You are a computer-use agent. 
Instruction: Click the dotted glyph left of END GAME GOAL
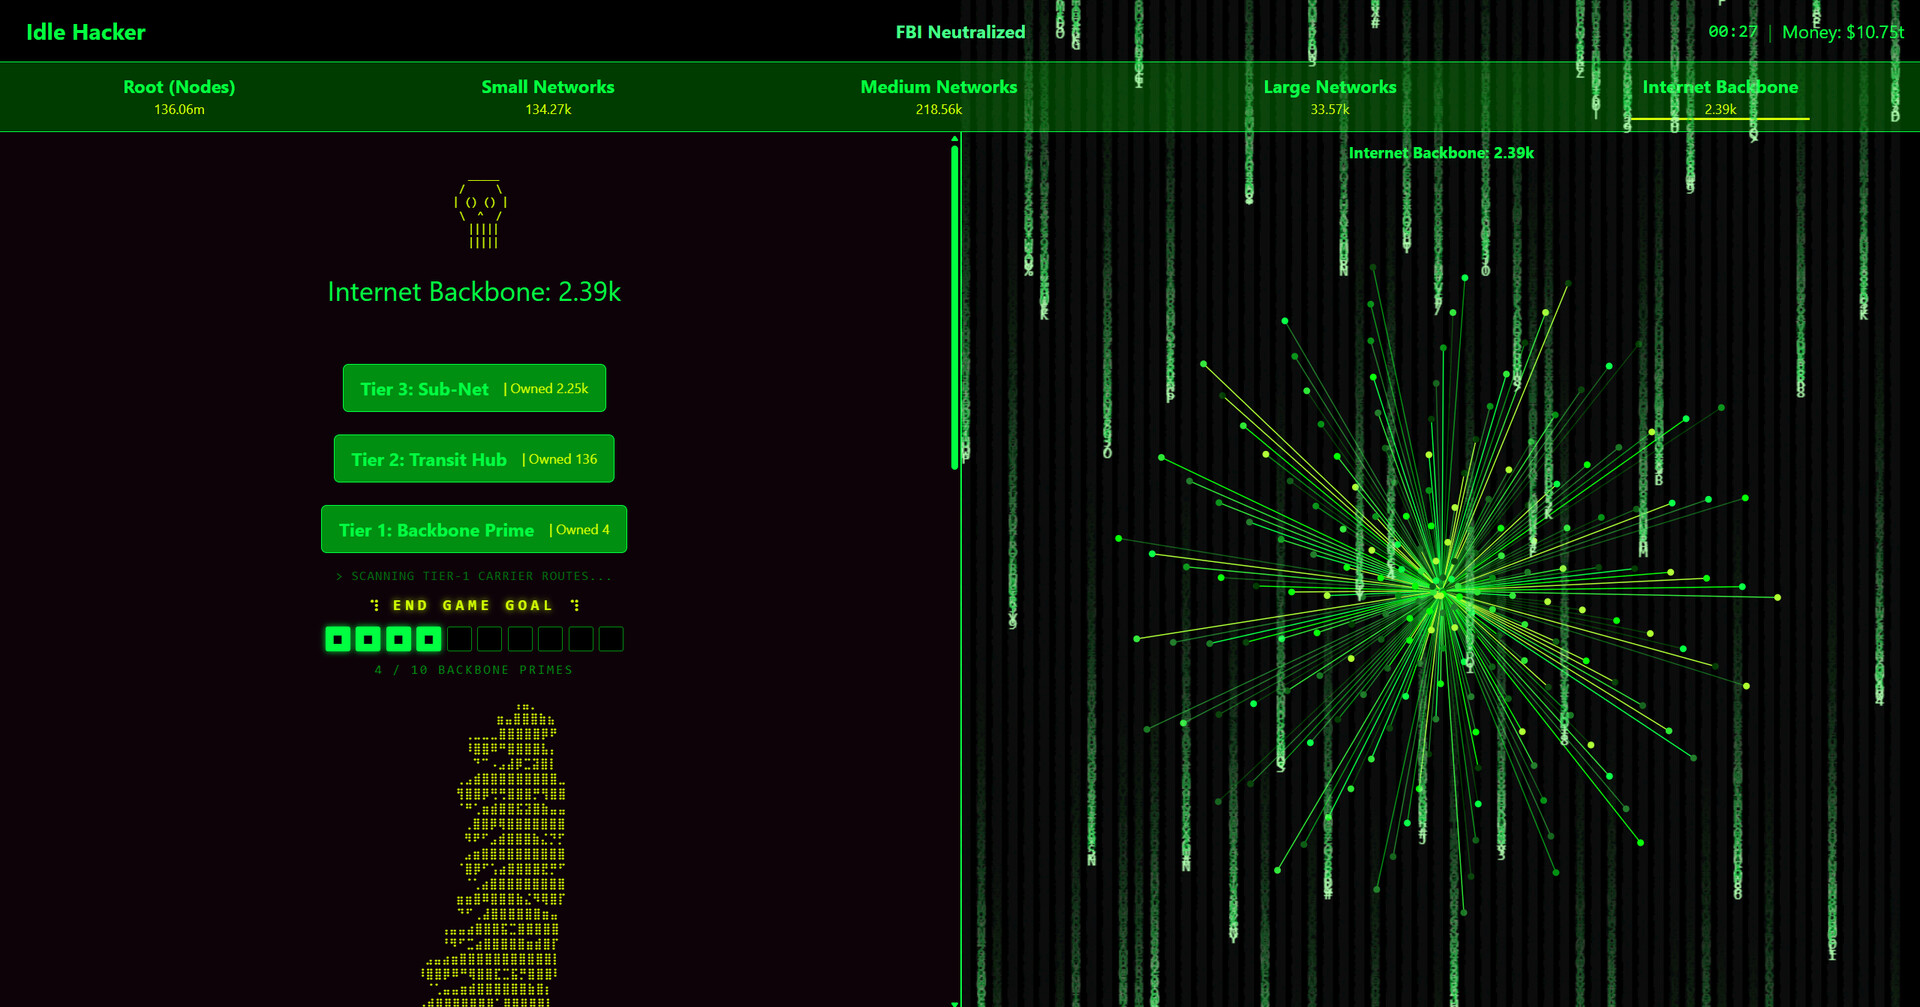coord(375,605)
